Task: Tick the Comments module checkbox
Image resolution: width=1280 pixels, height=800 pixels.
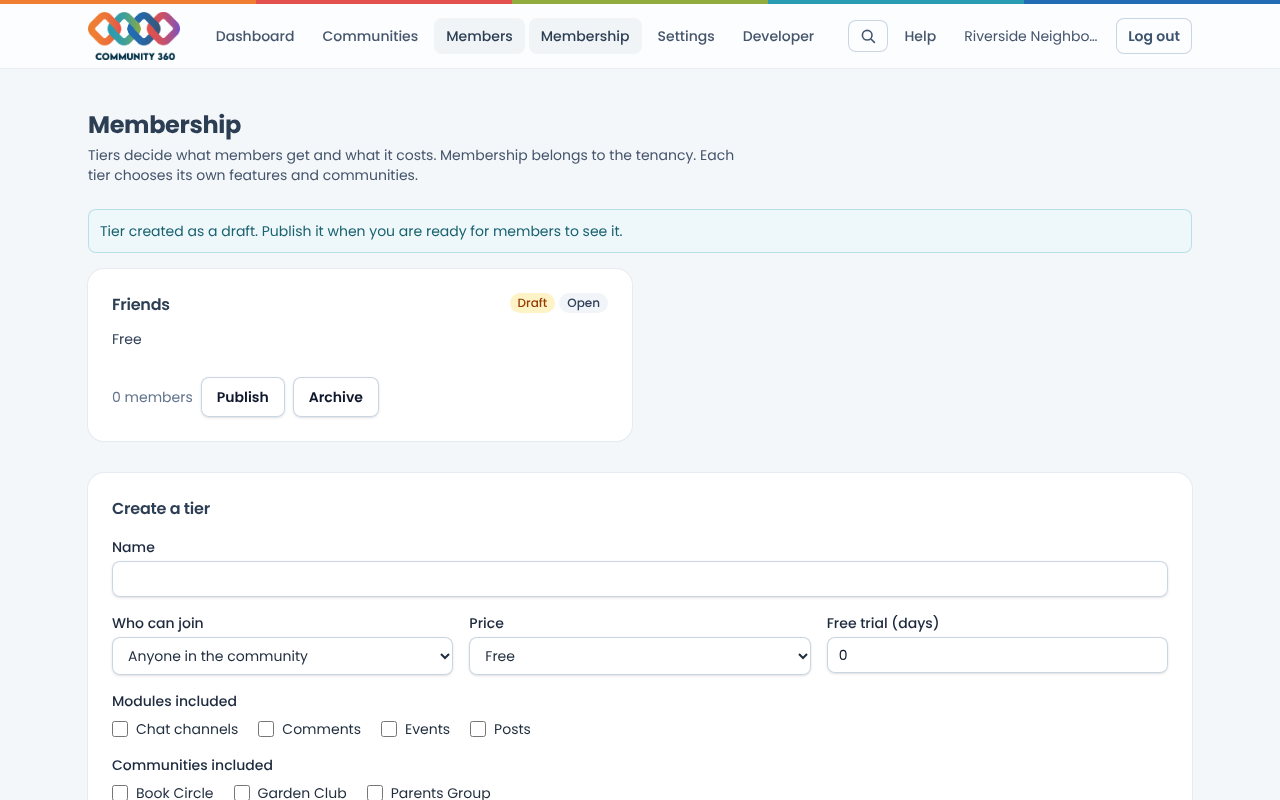Action: pos(266,729)
